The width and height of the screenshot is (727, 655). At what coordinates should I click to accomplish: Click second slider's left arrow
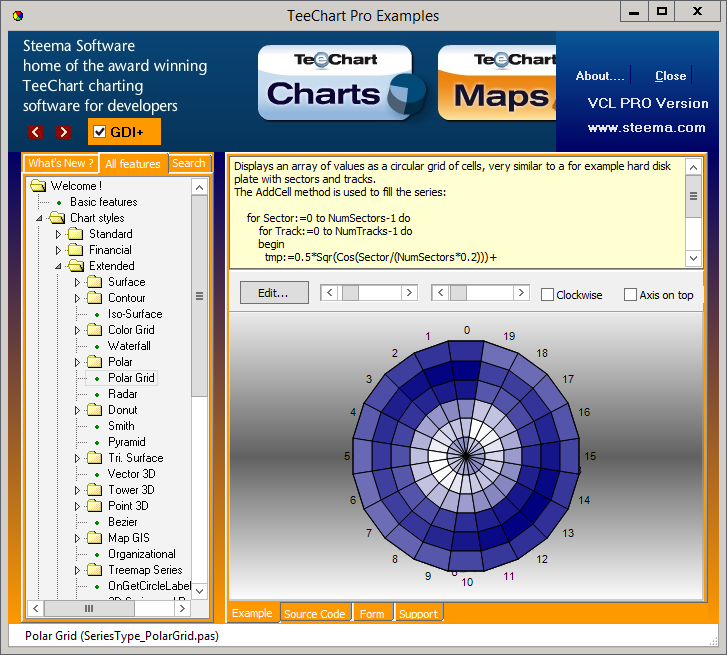click(x=440, y=293)
